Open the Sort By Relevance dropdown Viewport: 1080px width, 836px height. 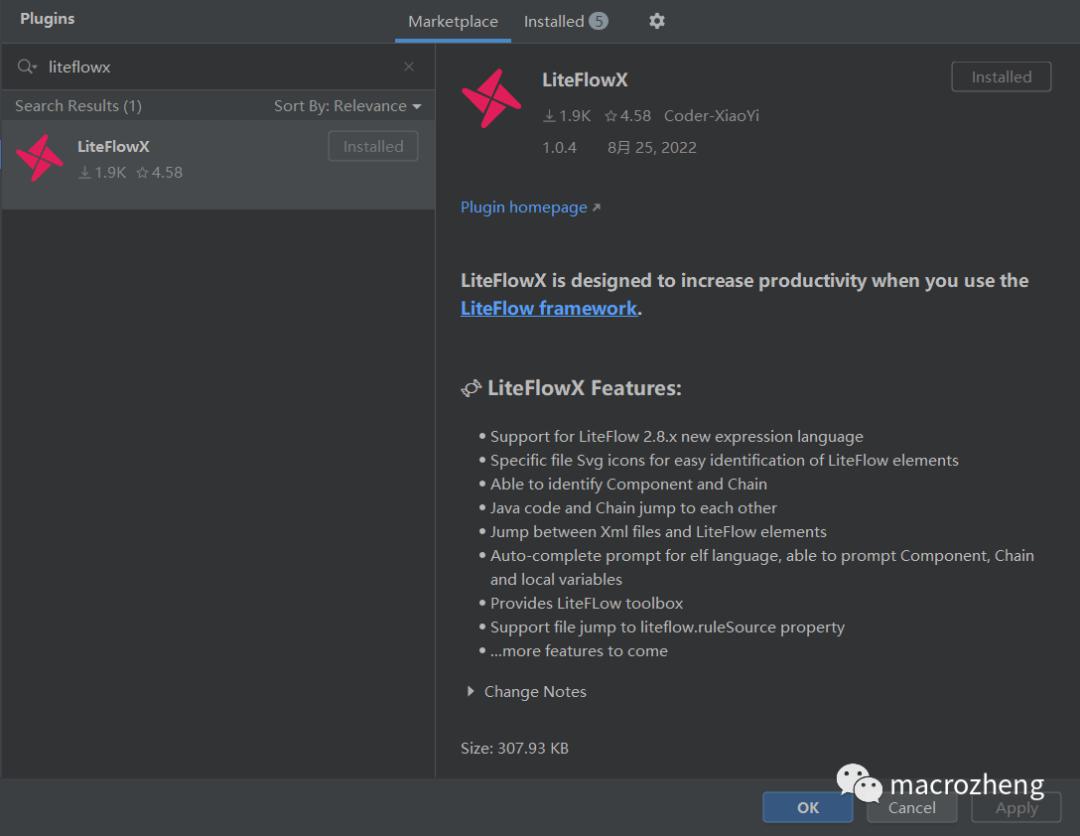click(347, 106)
